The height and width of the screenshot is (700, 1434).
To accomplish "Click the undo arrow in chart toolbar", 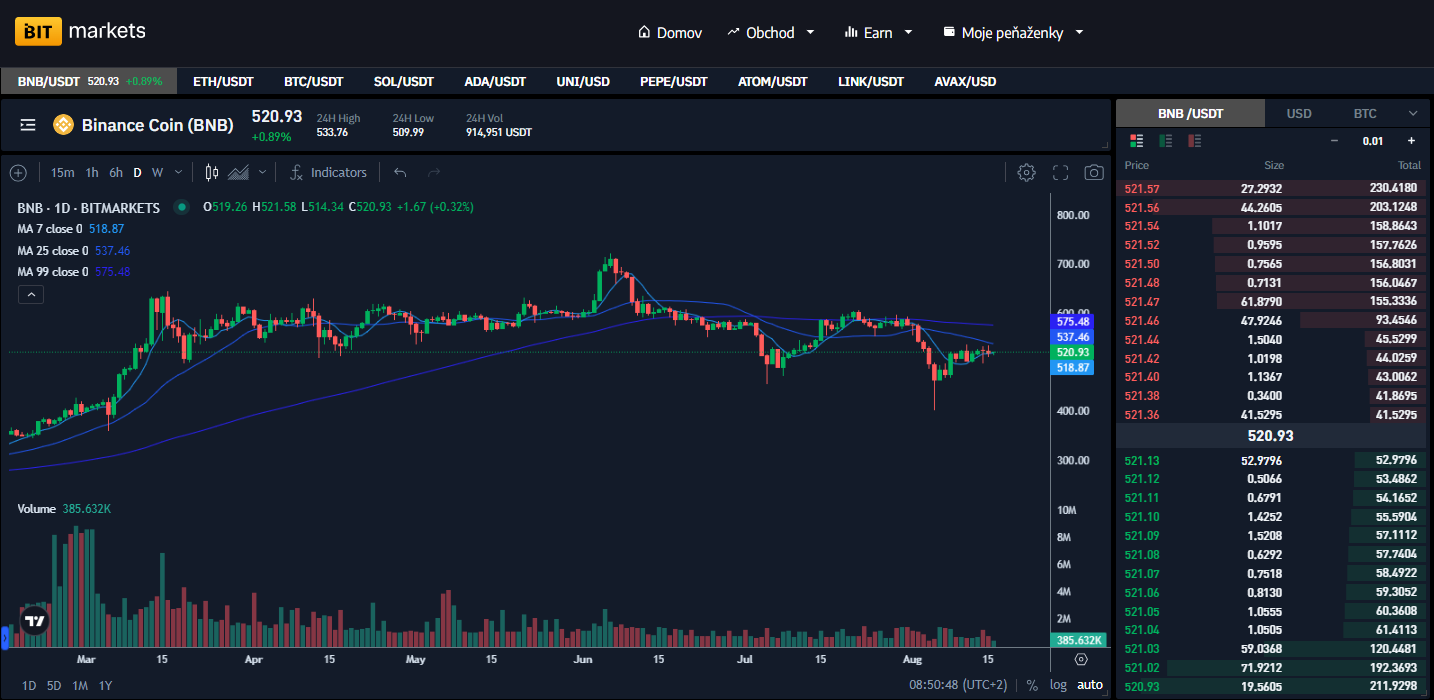I will click(x=400, y=173).
